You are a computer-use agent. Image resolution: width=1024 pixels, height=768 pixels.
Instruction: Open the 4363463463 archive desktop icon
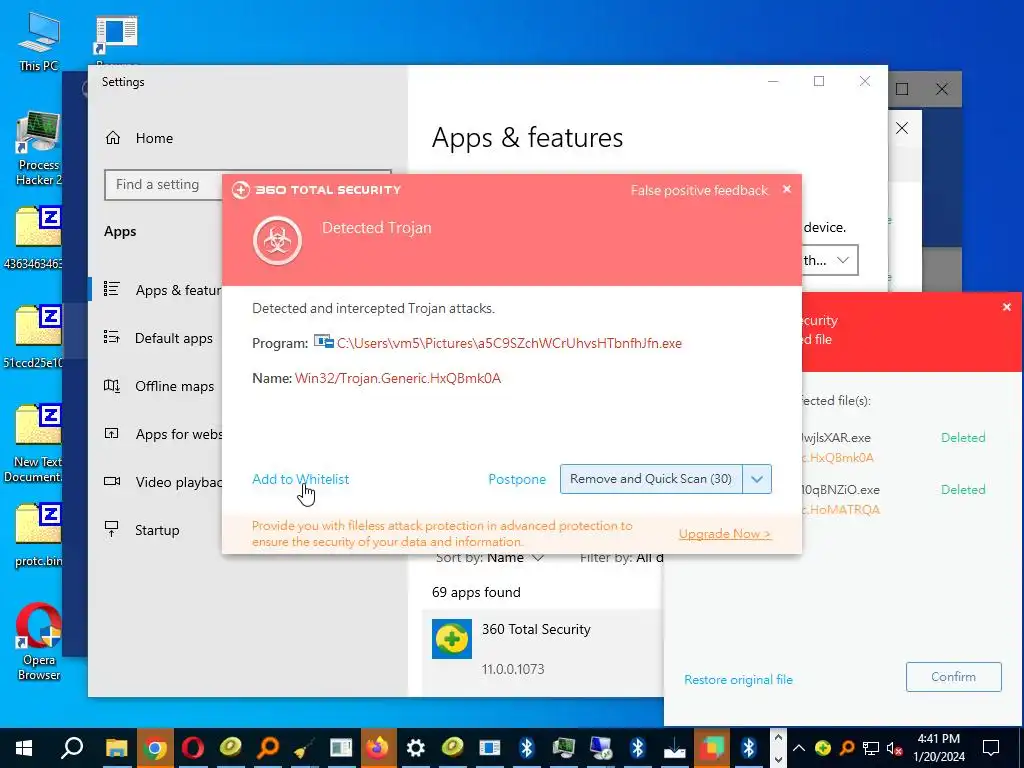(x=34, y=238)
